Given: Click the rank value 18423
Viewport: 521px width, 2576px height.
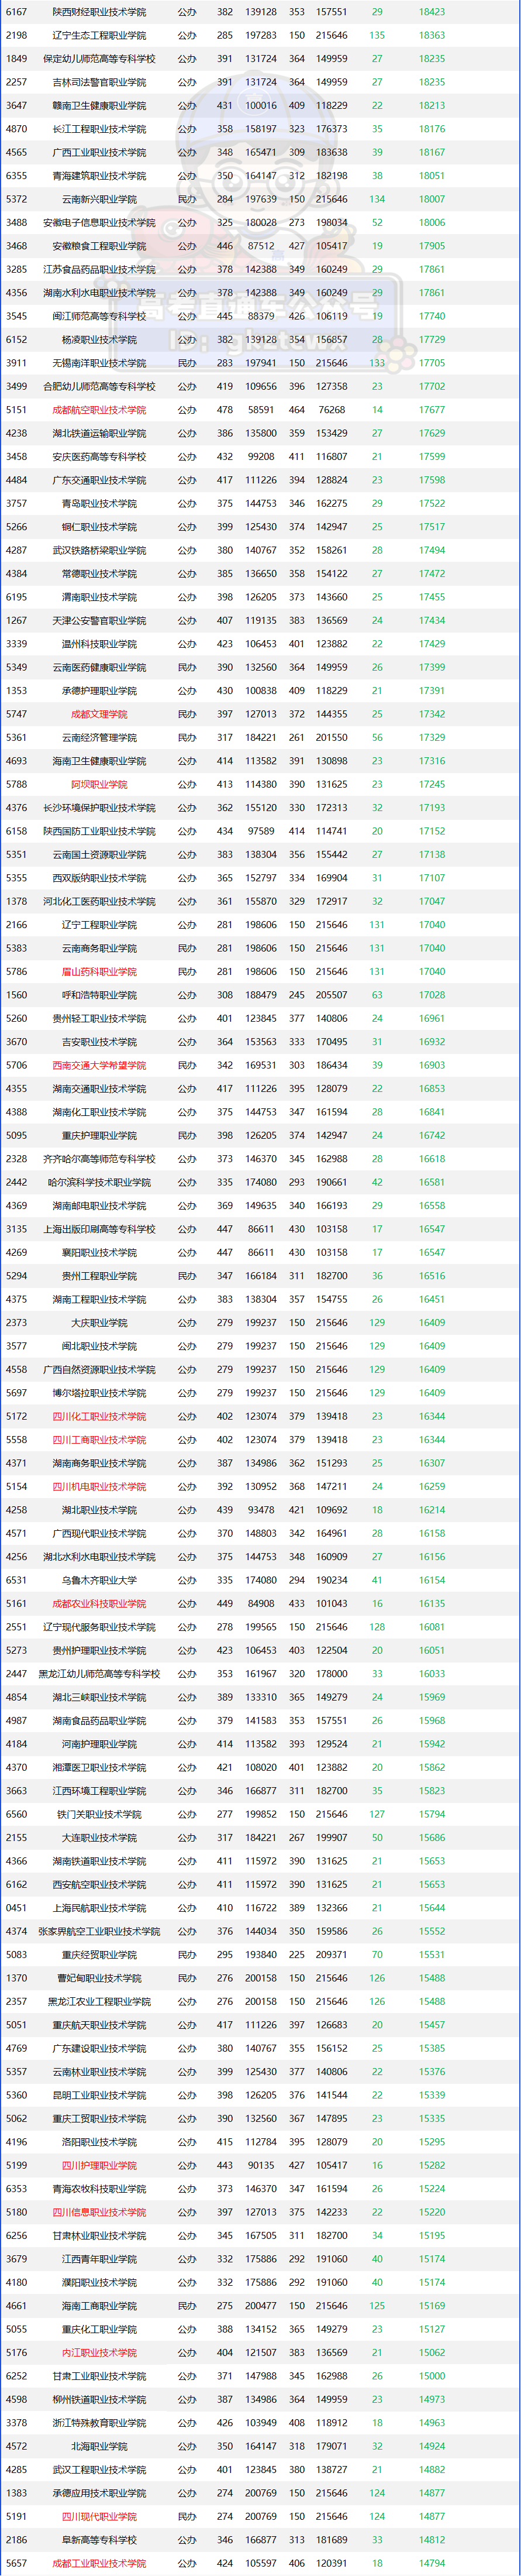Looking at the screenshot, I should (432, 12).
